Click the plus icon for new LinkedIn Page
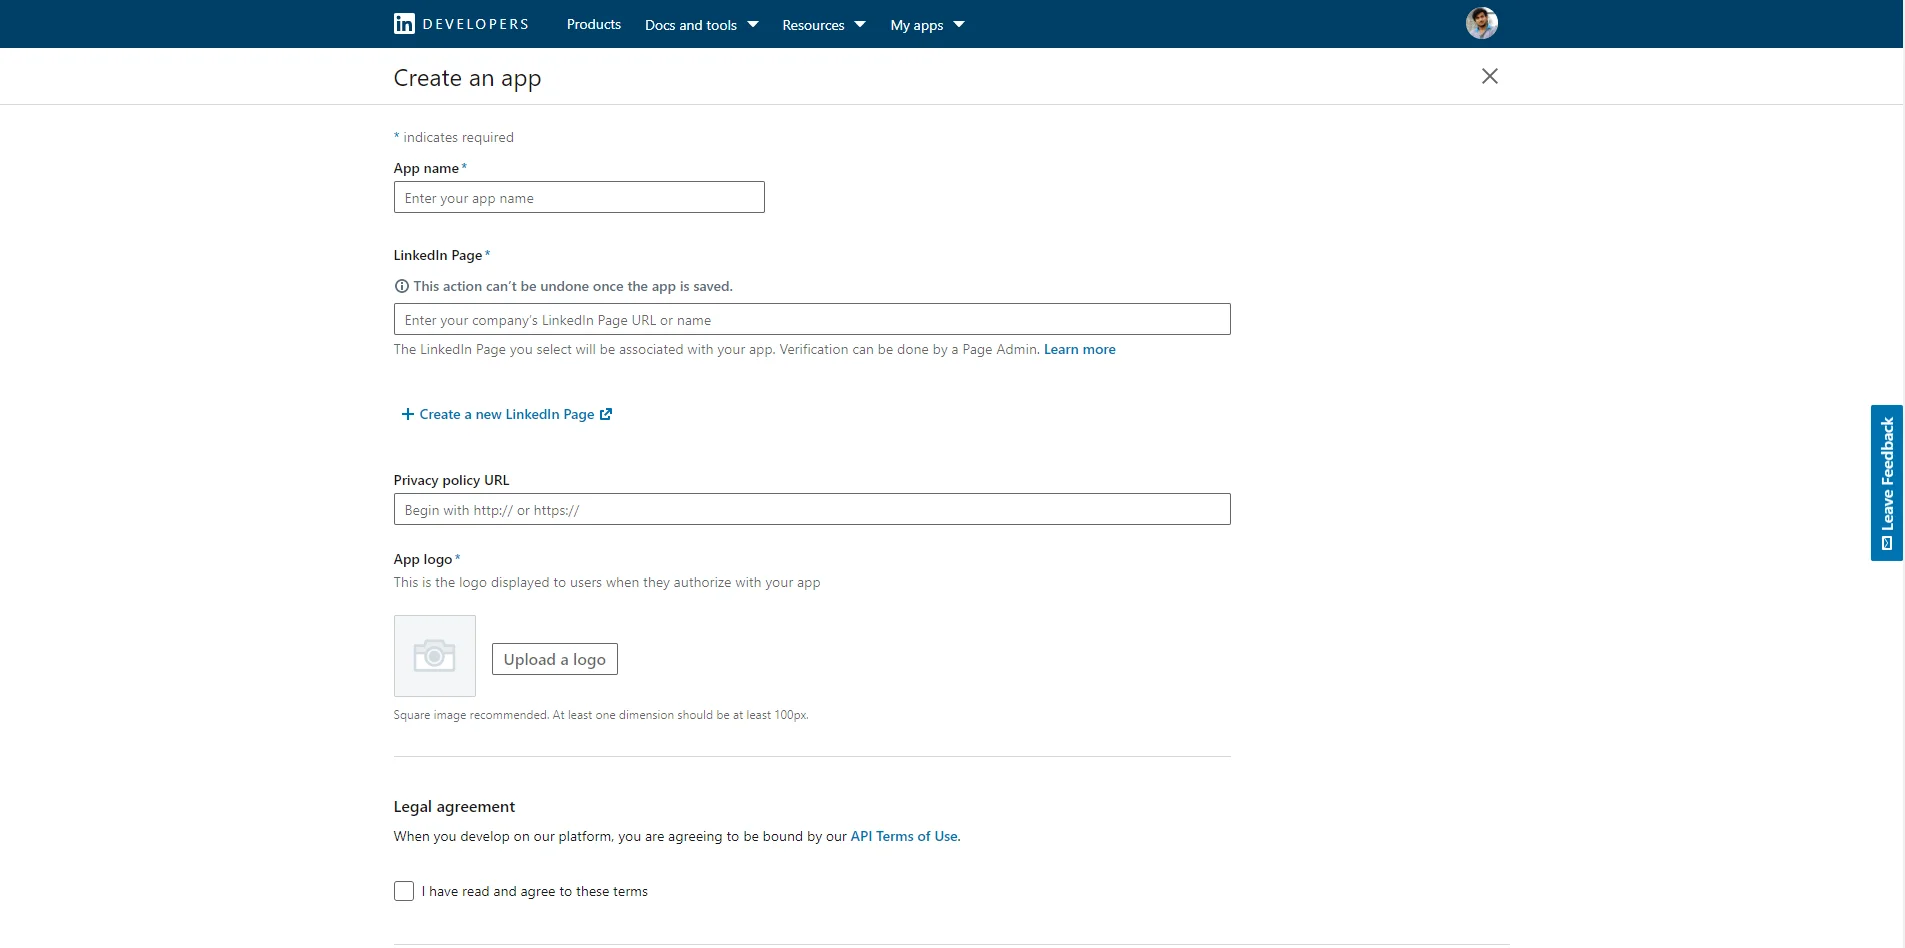The image size is (1905, 948). pos(407,414)
